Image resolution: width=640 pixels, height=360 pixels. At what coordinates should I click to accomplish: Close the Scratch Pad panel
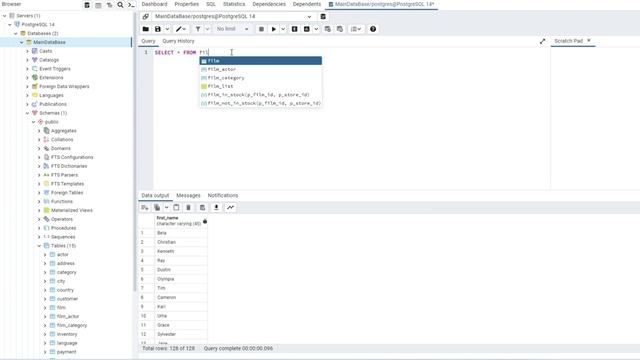589,40
